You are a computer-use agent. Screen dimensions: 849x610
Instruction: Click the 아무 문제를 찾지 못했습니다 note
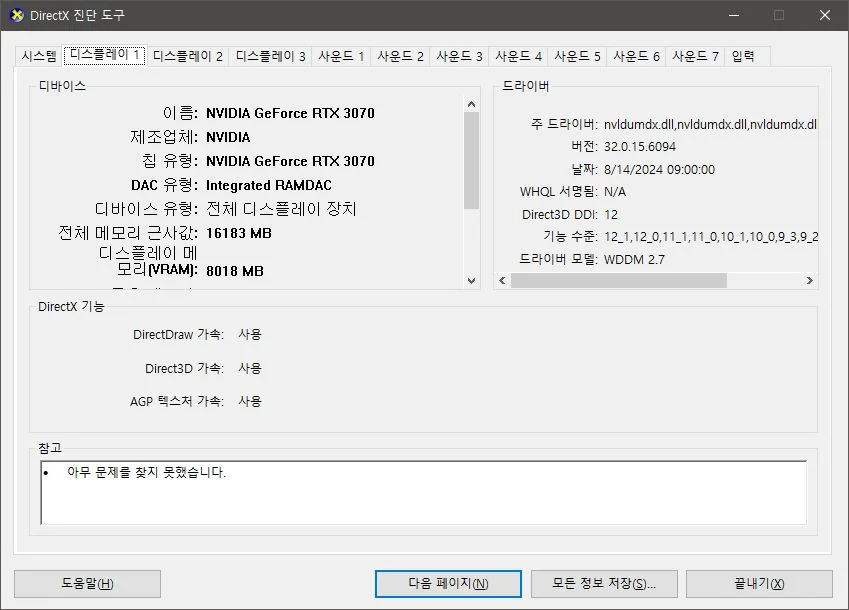tap(146, 472)
